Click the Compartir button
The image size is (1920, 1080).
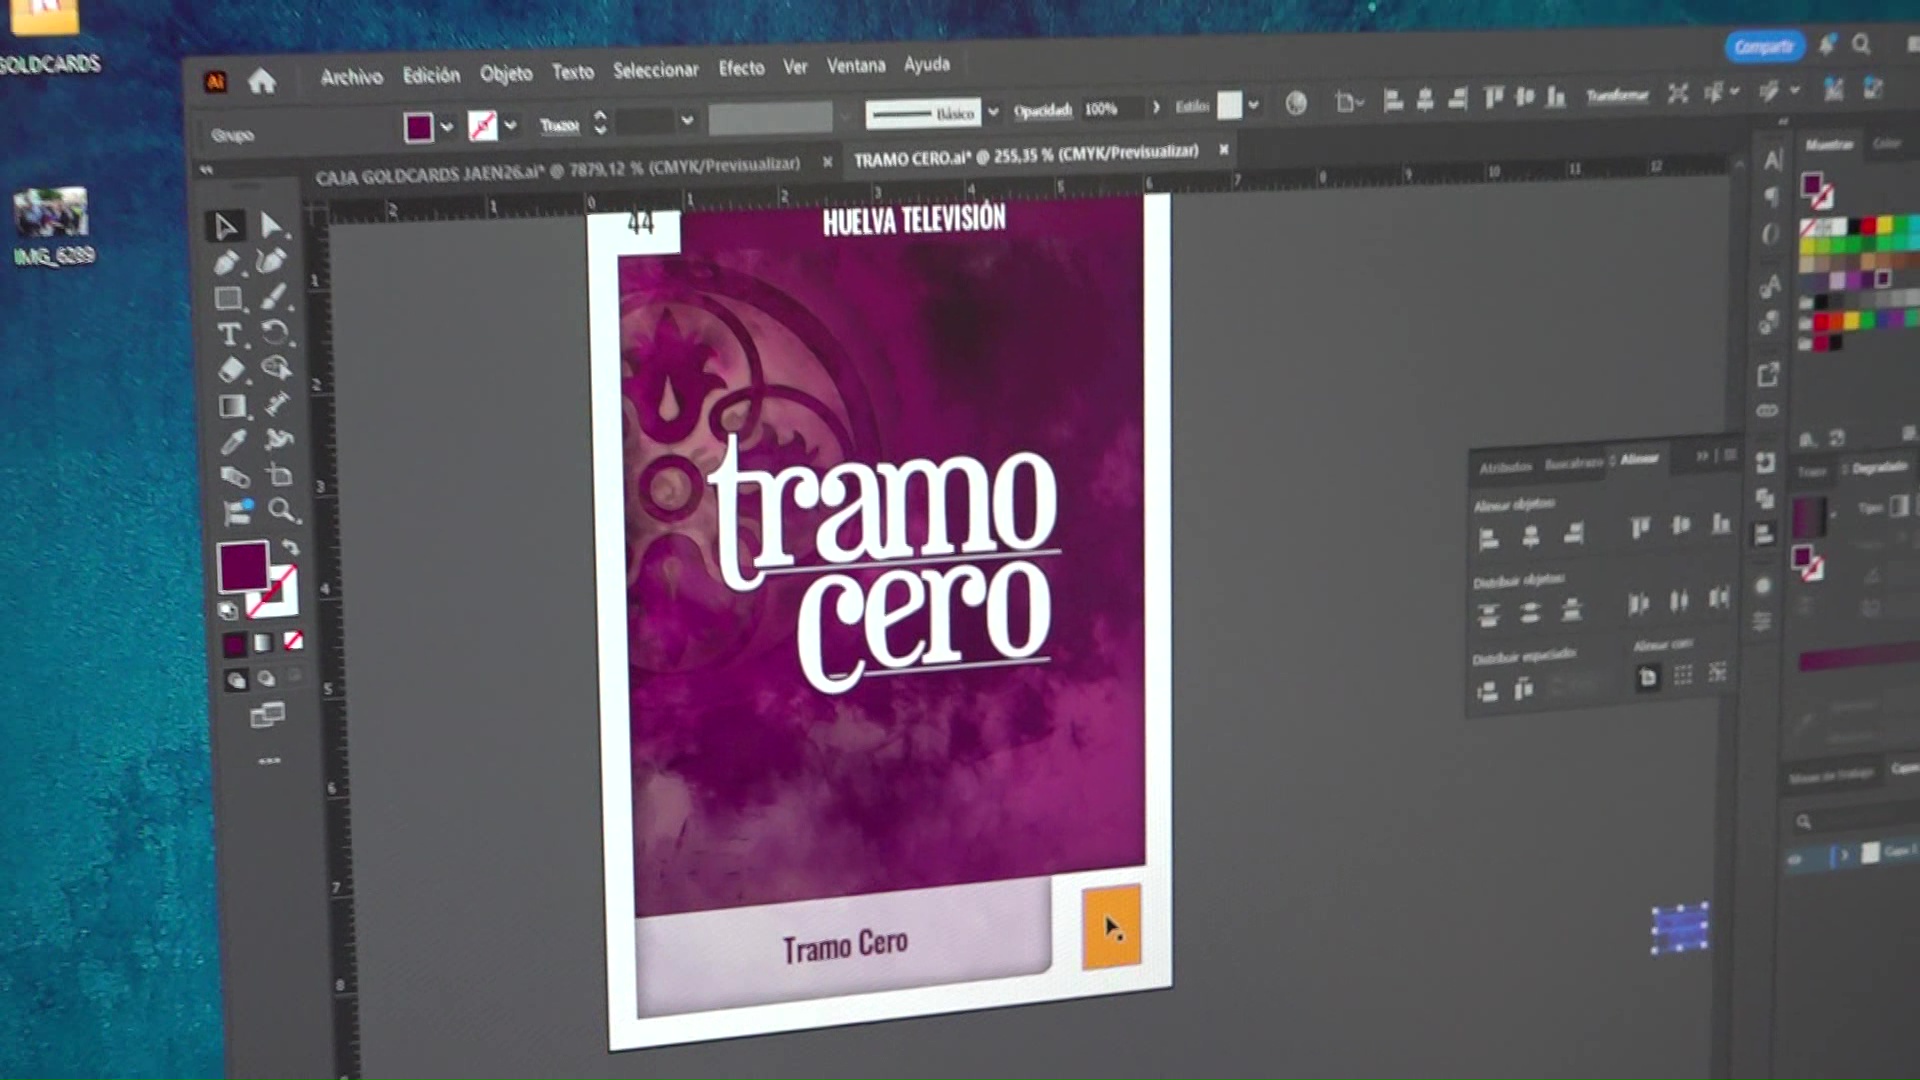(1763, 47)
